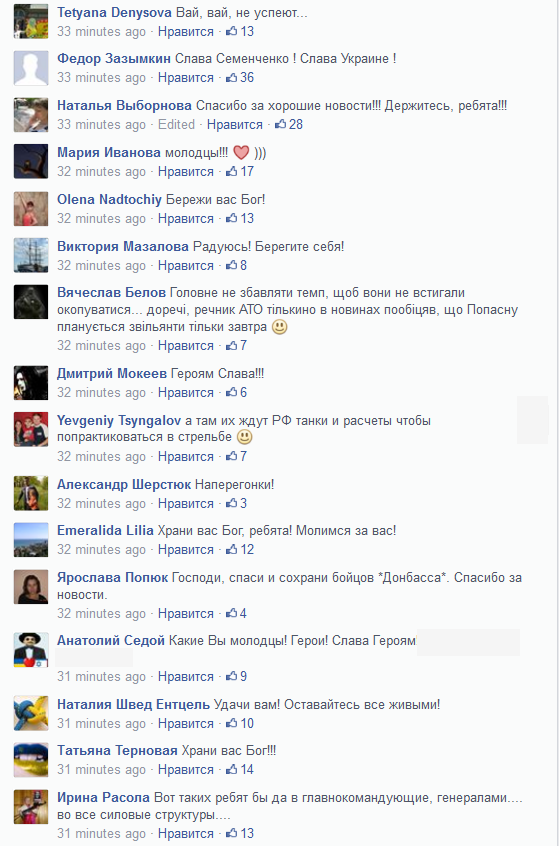Click thumbs-up icon on Александр Шерстюк's comment
The height and width of the screenshot is (846, 559).
[231, 503]
